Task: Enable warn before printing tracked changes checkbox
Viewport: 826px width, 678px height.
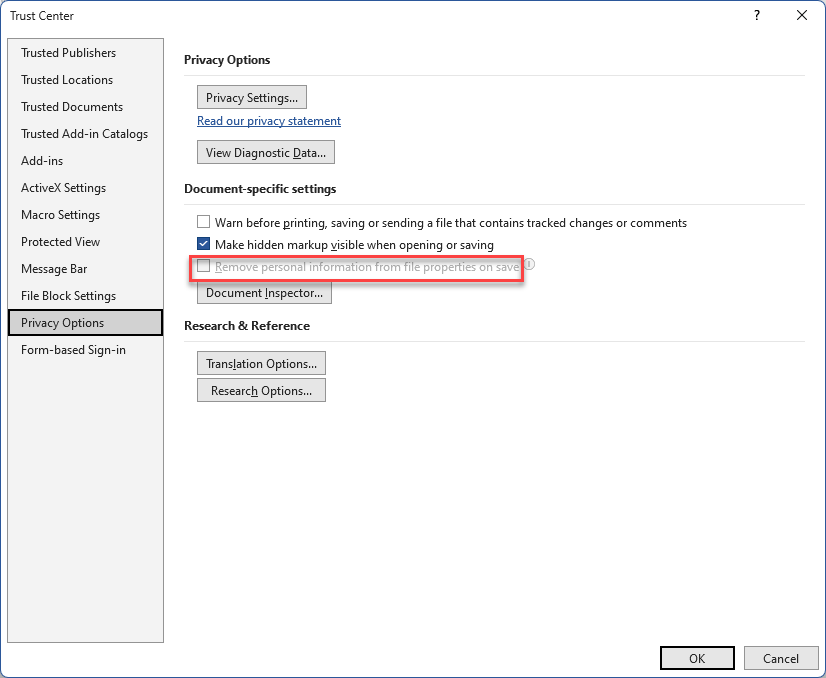Action: pos(203,222)
